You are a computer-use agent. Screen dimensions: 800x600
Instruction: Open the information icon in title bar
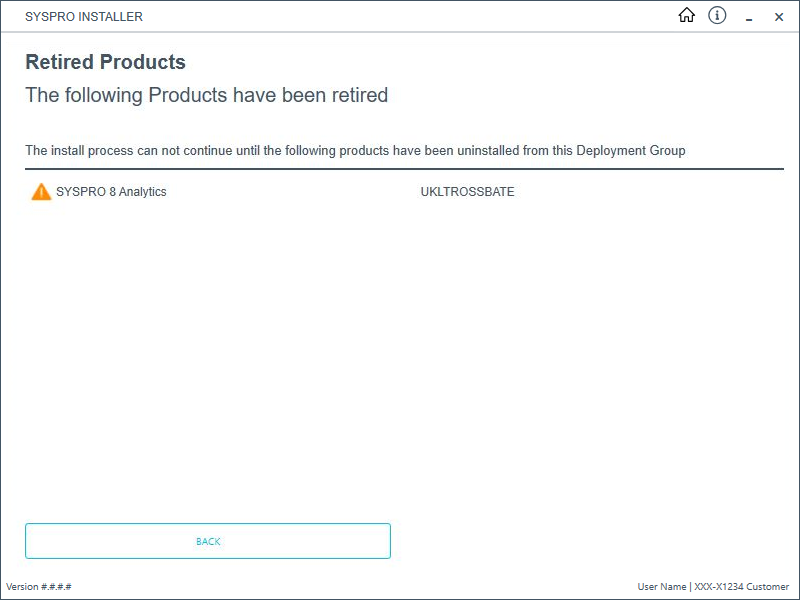point(717,16)
